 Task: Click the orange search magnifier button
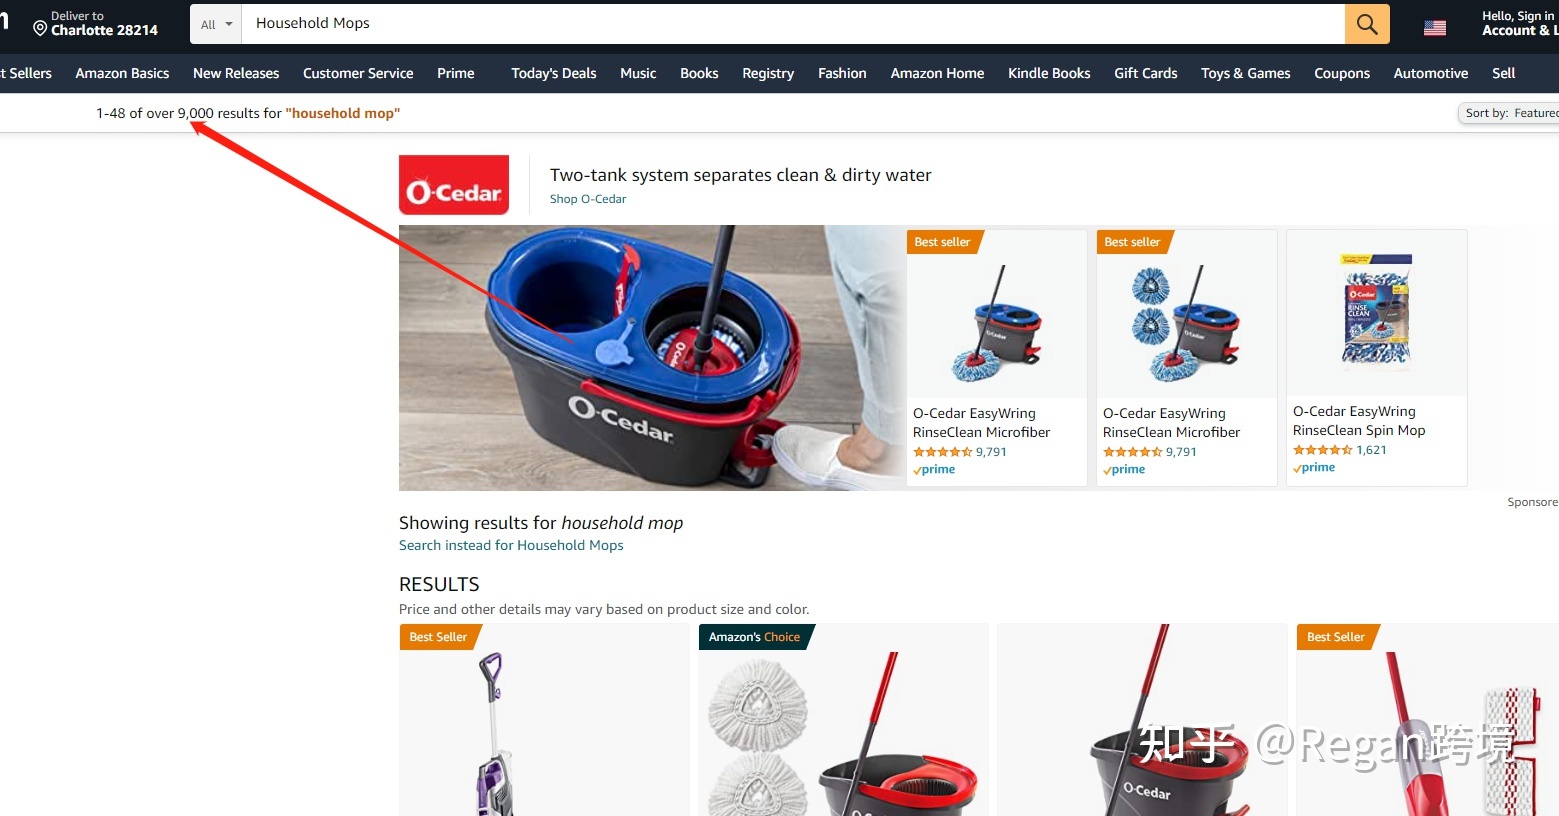click(x=1367, y=24)
